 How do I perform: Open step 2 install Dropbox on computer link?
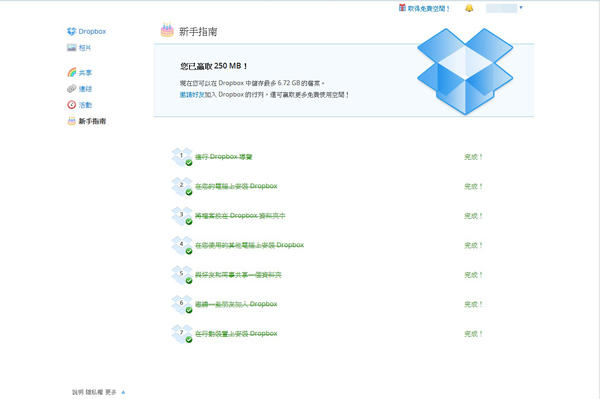tap(236, 186)
